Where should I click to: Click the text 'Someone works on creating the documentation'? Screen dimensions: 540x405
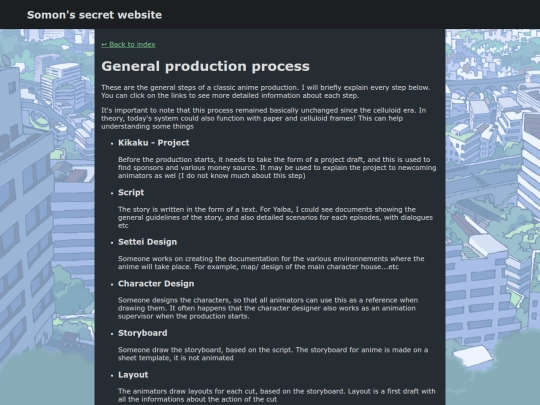pyautogui.click(x=271, y=262)
